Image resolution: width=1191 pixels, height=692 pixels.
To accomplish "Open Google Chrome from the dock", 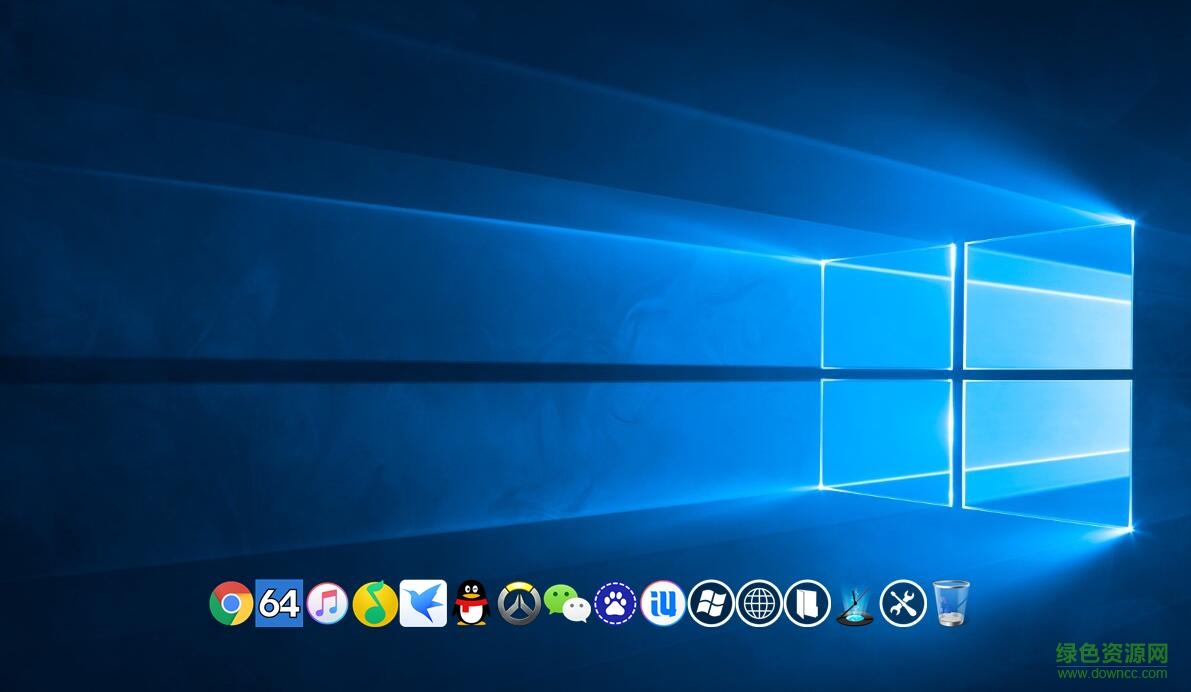I will point(231,604).
